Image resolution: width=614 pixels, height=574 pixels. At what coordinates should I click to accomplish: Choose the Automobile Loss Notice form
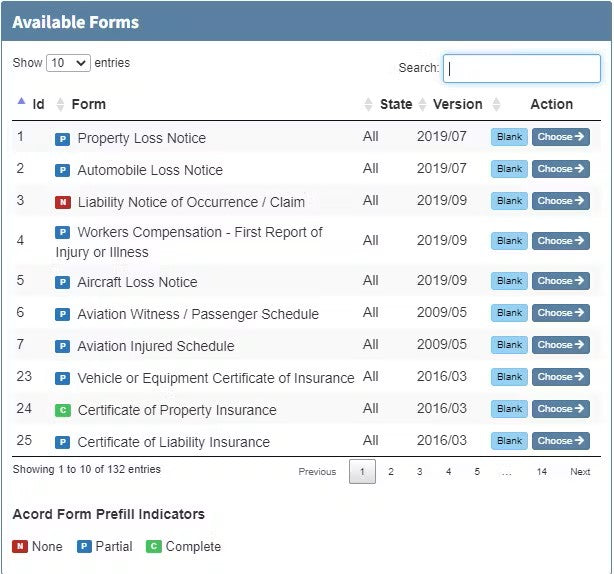click(560, 169)
